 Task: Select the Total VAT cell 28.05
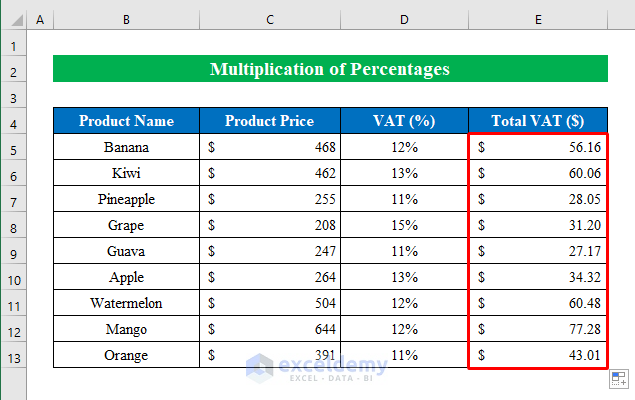point(538,199)
